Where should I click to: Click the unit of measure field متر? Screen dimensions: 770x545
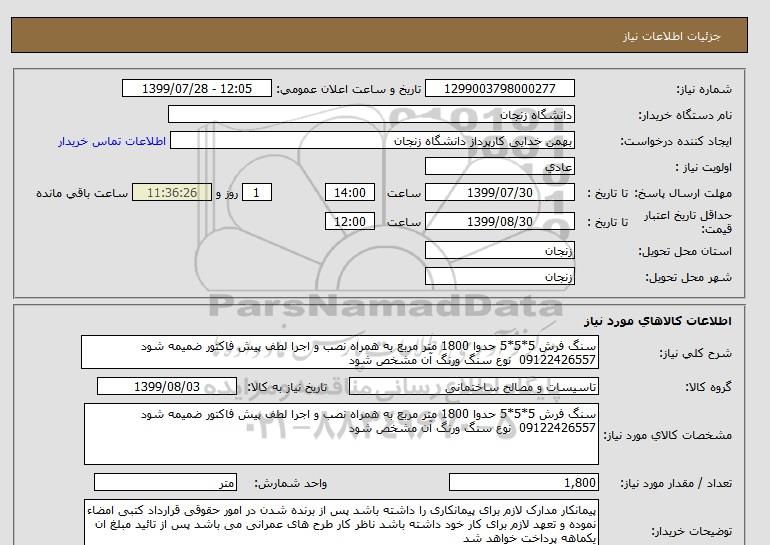[x=165, y=483]
